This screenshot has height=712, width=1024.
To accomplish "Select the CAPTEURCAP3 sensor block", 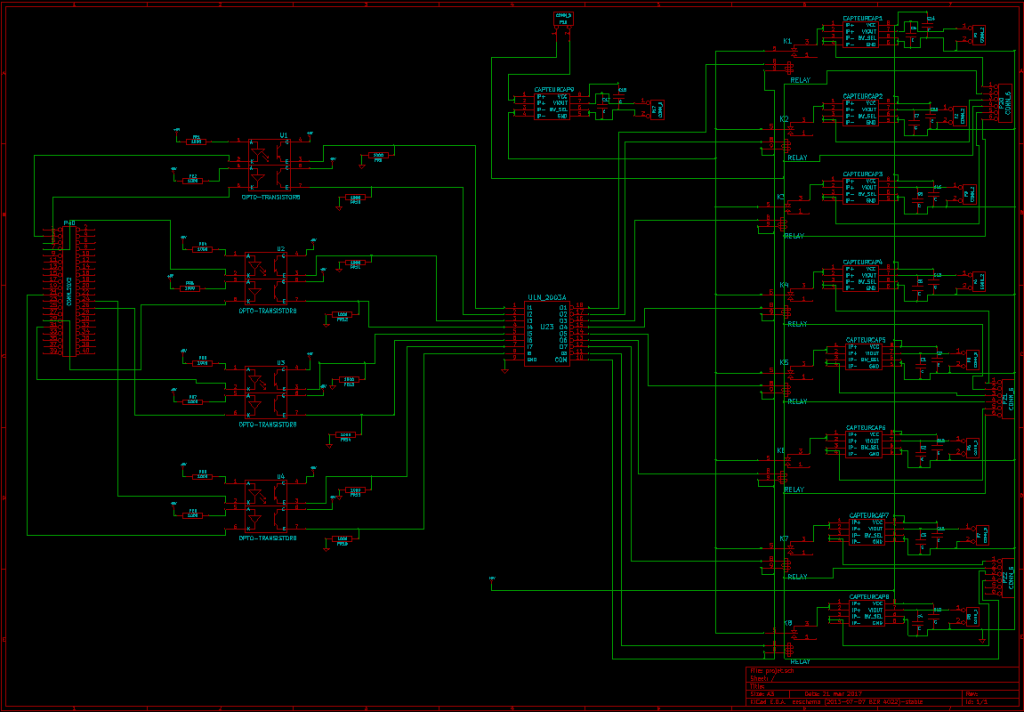I will 861,191.
